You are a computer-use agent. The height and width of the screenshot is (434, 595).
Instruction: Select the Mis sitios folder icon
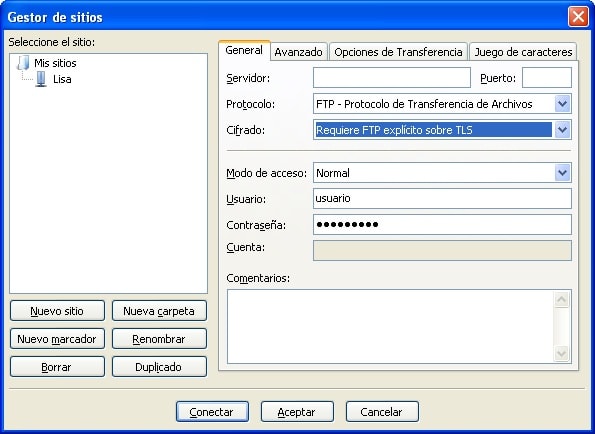(x=23, y=63)
